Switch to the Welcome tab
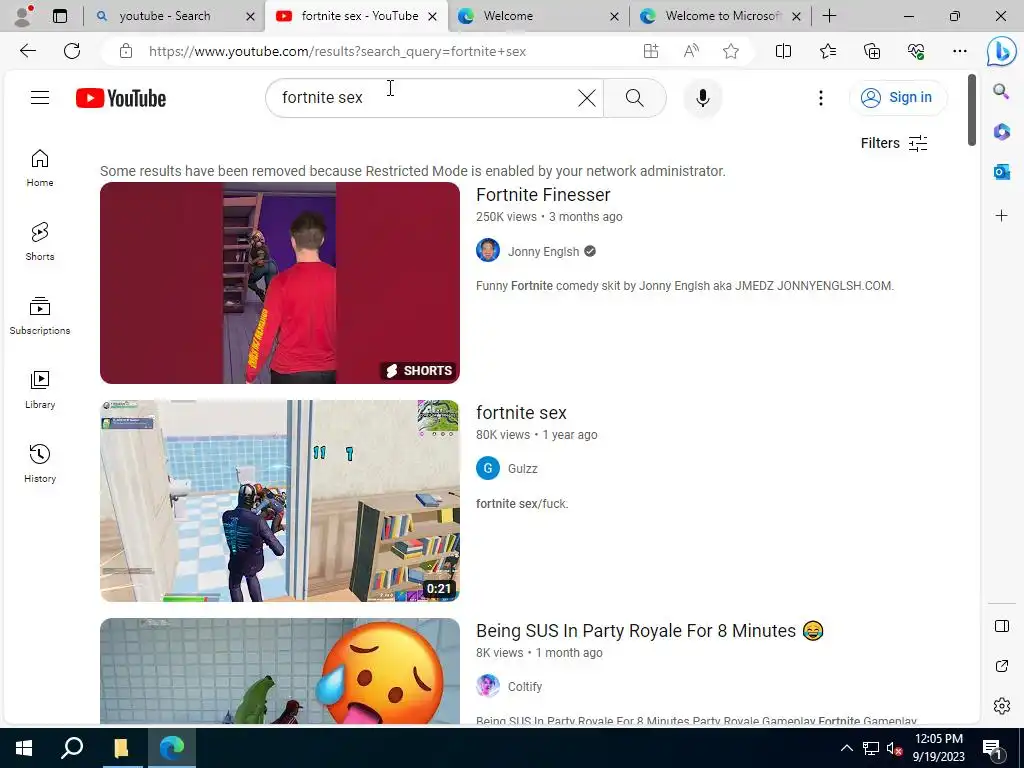The width and height of the screenshot is (1024, 768). pyautogui.click(x=508, y=16)
